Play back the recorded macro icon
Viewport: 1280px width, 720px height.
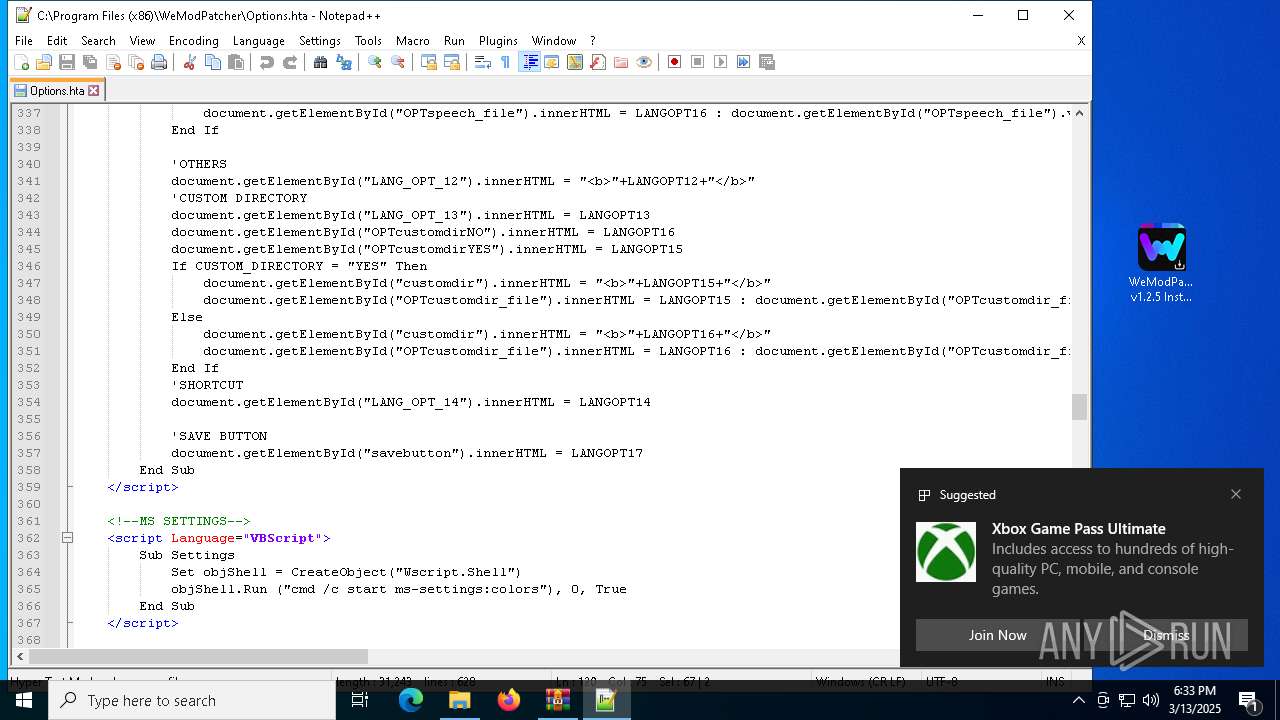tap(721, 62)
